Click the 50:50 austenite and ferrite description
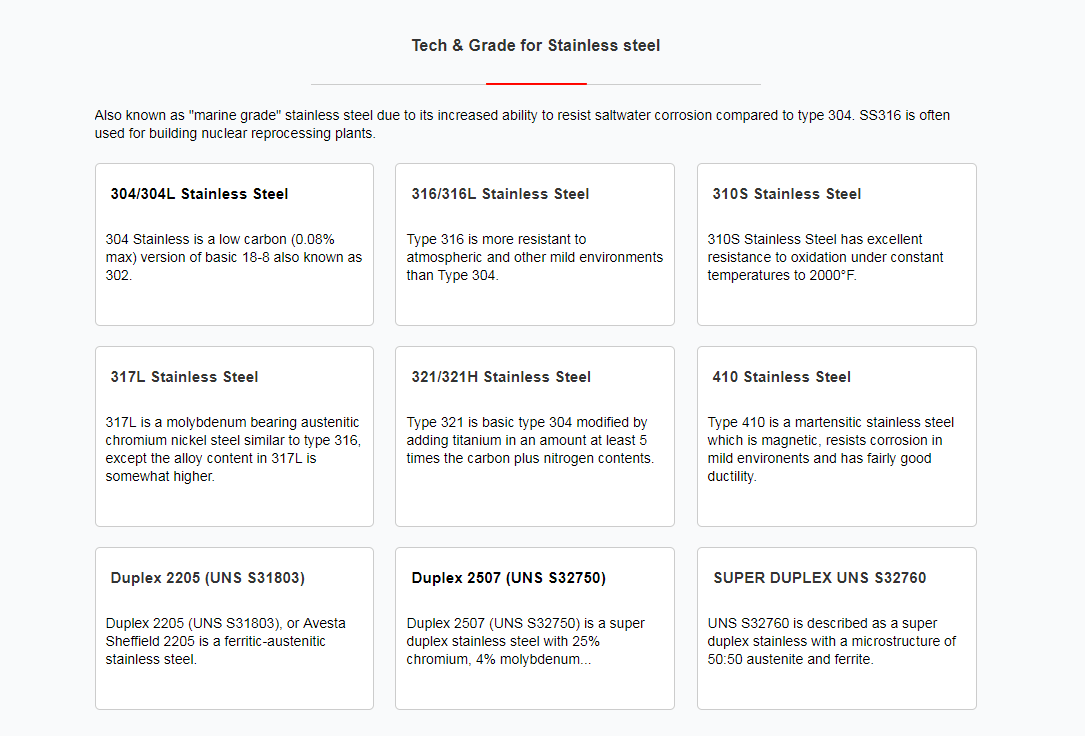Screen dimensions: 1085x736 tap(831, 641)
